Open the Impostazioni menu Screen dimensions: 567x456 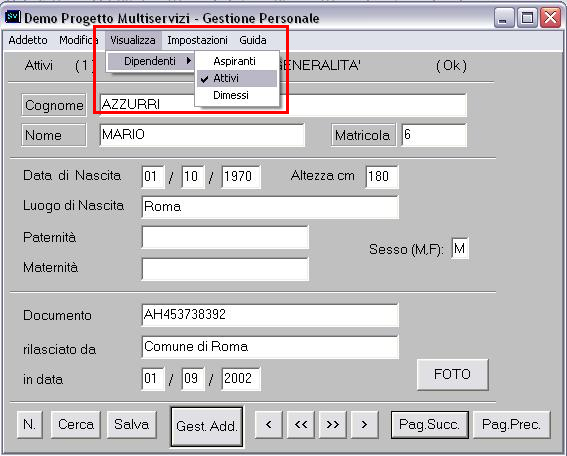(197, 40)
